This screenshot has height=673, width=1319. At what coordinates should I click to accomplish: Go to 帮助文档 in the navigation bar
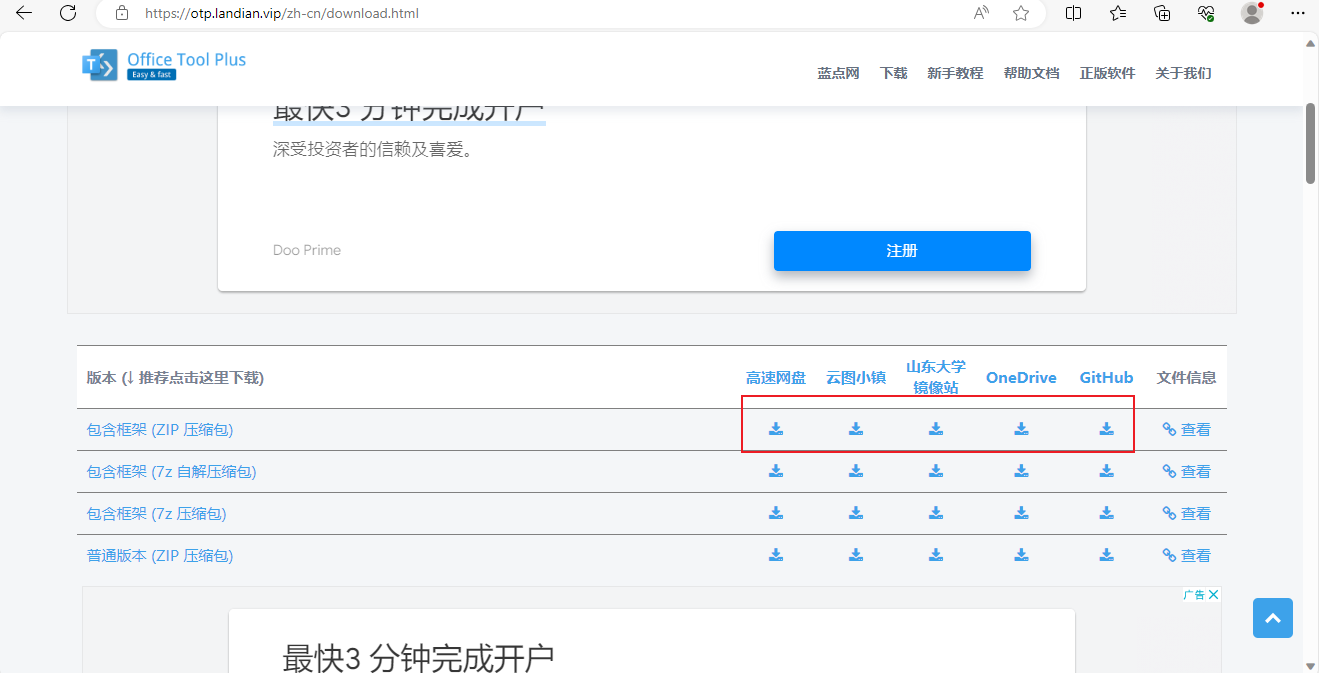click(x=1031, y=73)
